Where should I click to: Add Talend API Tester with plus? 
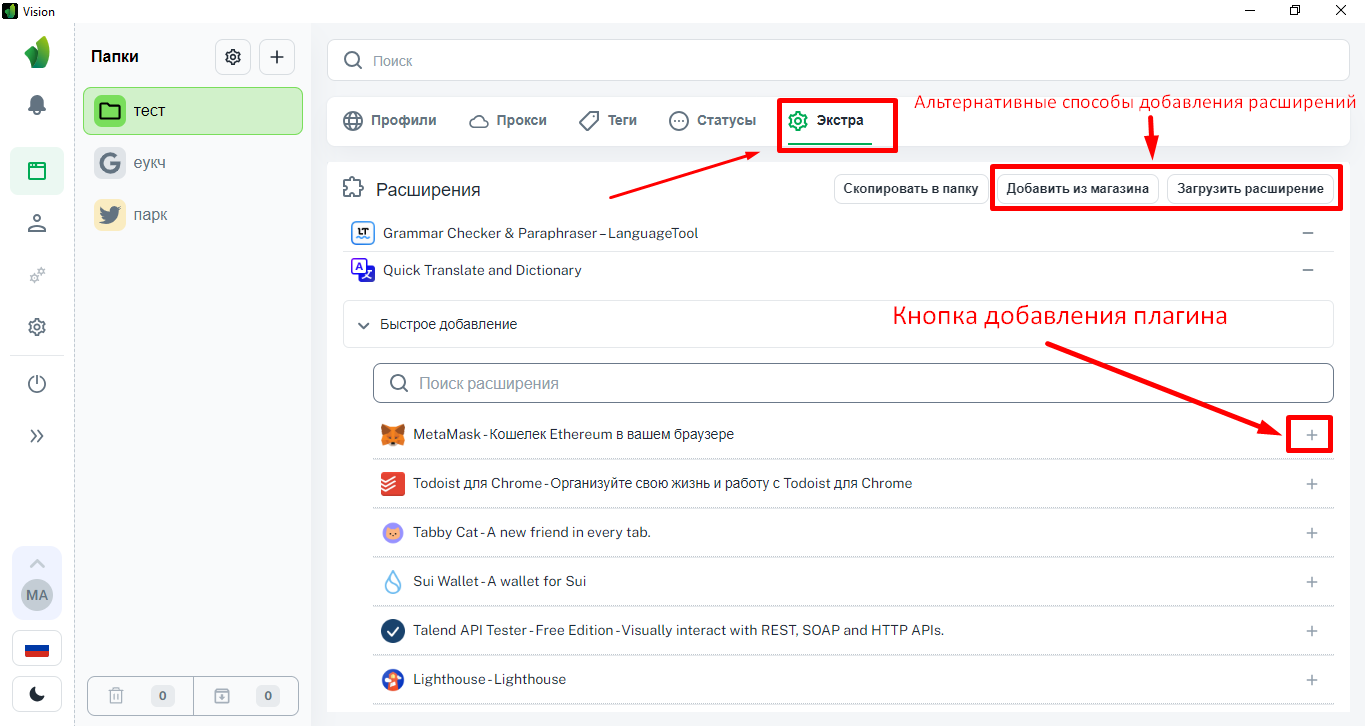pos(1312,631)
